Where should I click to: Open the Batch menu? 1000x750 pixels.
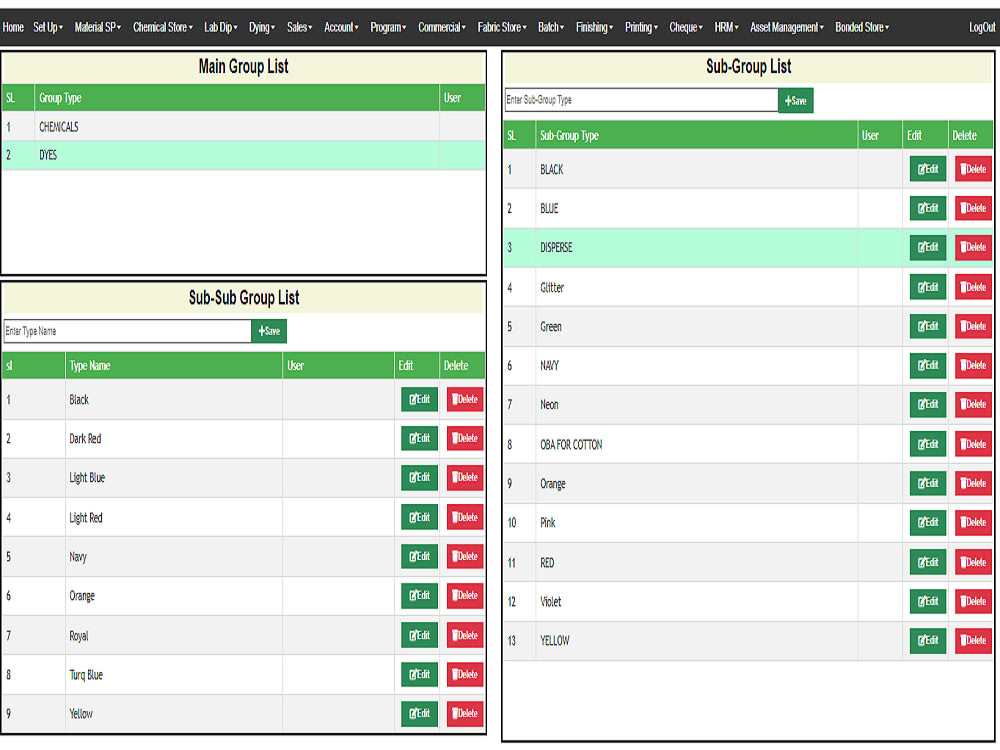550,27
